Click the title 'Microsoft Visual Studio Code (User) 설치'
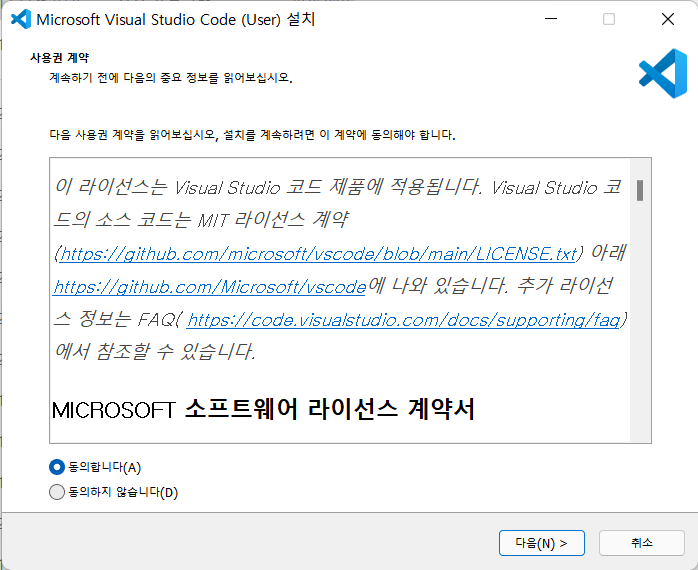 (x=175, y=20)
